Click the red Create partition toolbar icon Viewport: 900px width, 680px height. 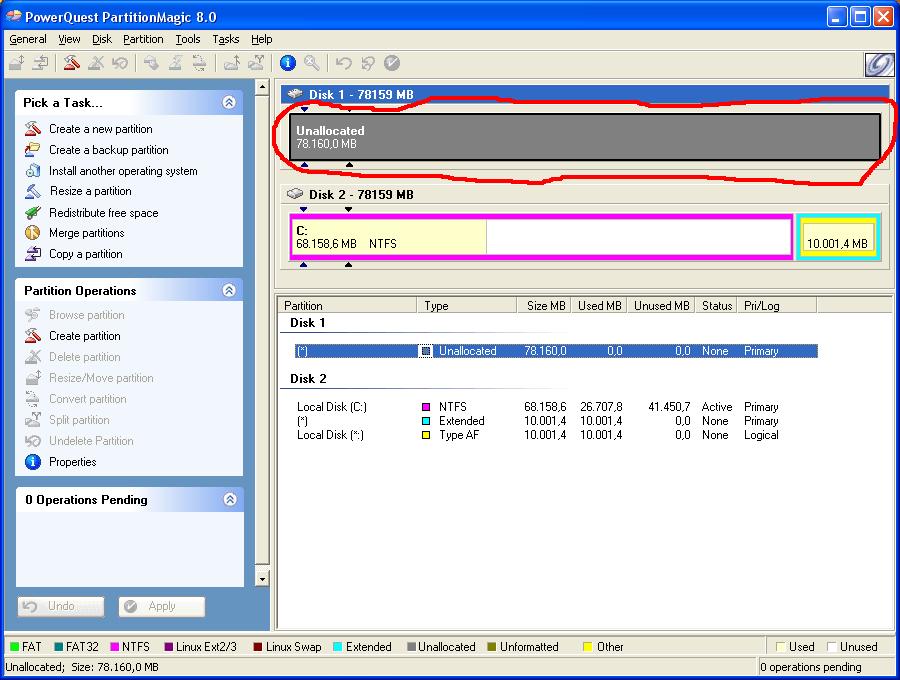(x=71, y=63)
